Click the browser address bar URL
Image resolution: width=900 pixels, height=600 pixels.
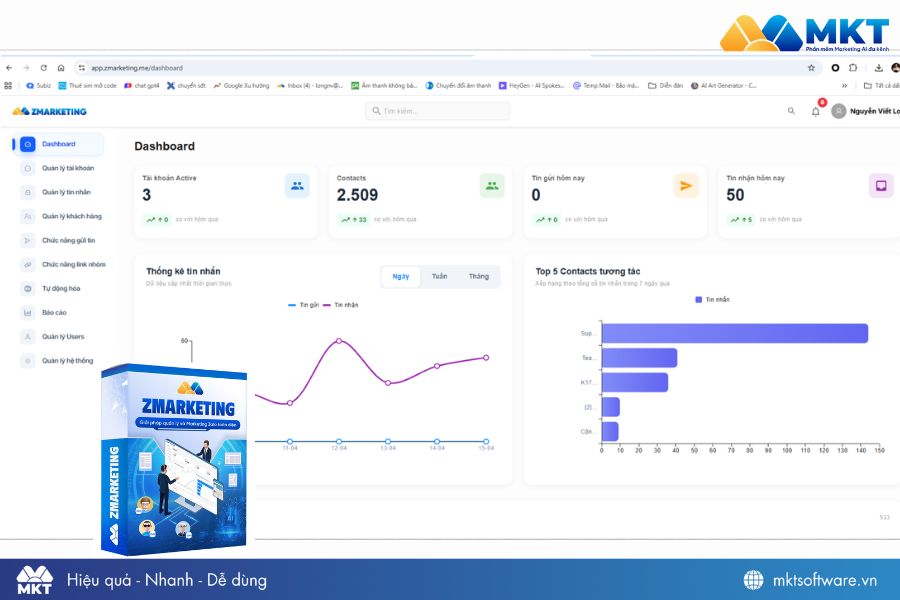pyautogui.click(x=137, y=68)
